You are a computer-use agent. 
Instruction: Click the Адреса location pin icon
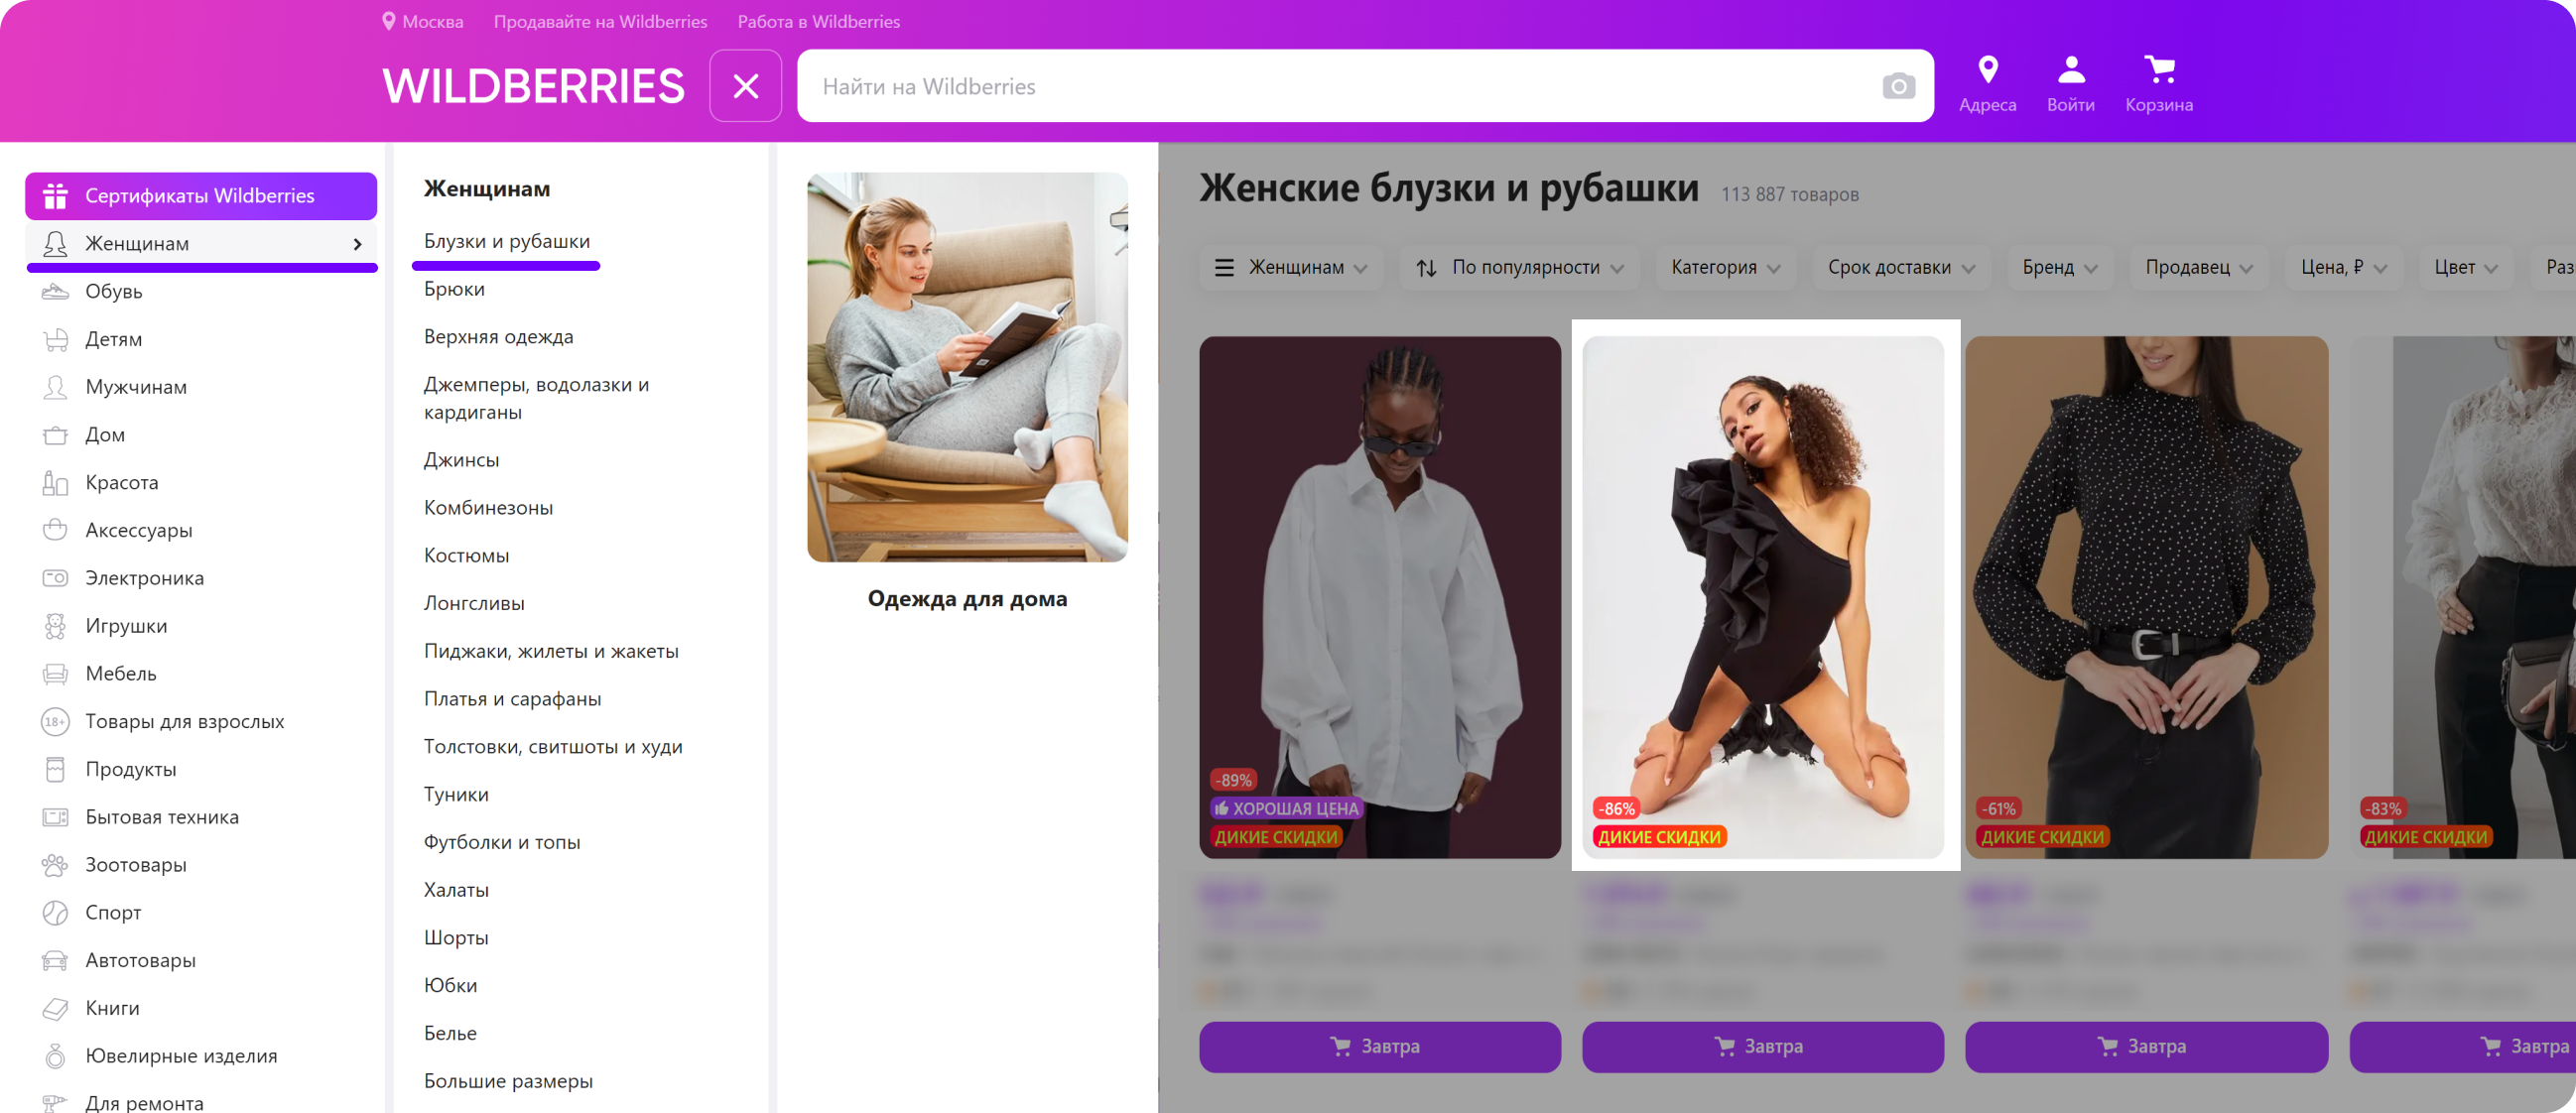point(1988,68)
